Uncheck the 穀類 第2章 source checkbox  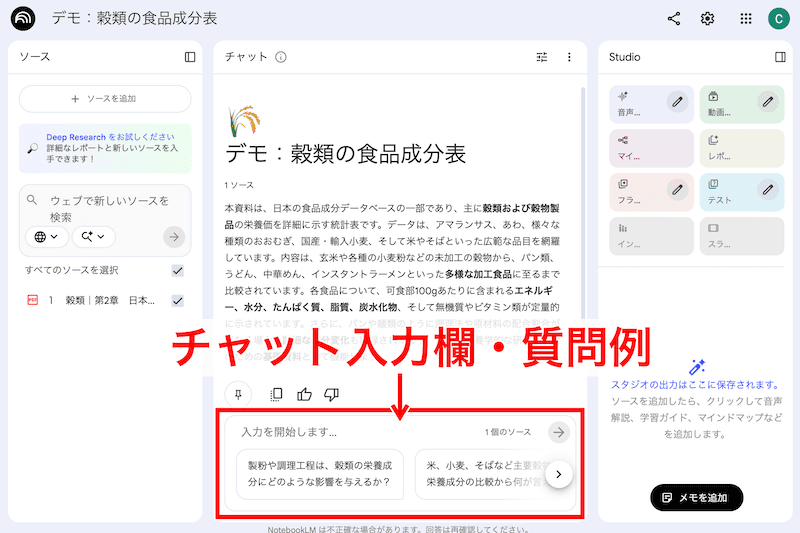pyautogui.click(x=177, y=300)
